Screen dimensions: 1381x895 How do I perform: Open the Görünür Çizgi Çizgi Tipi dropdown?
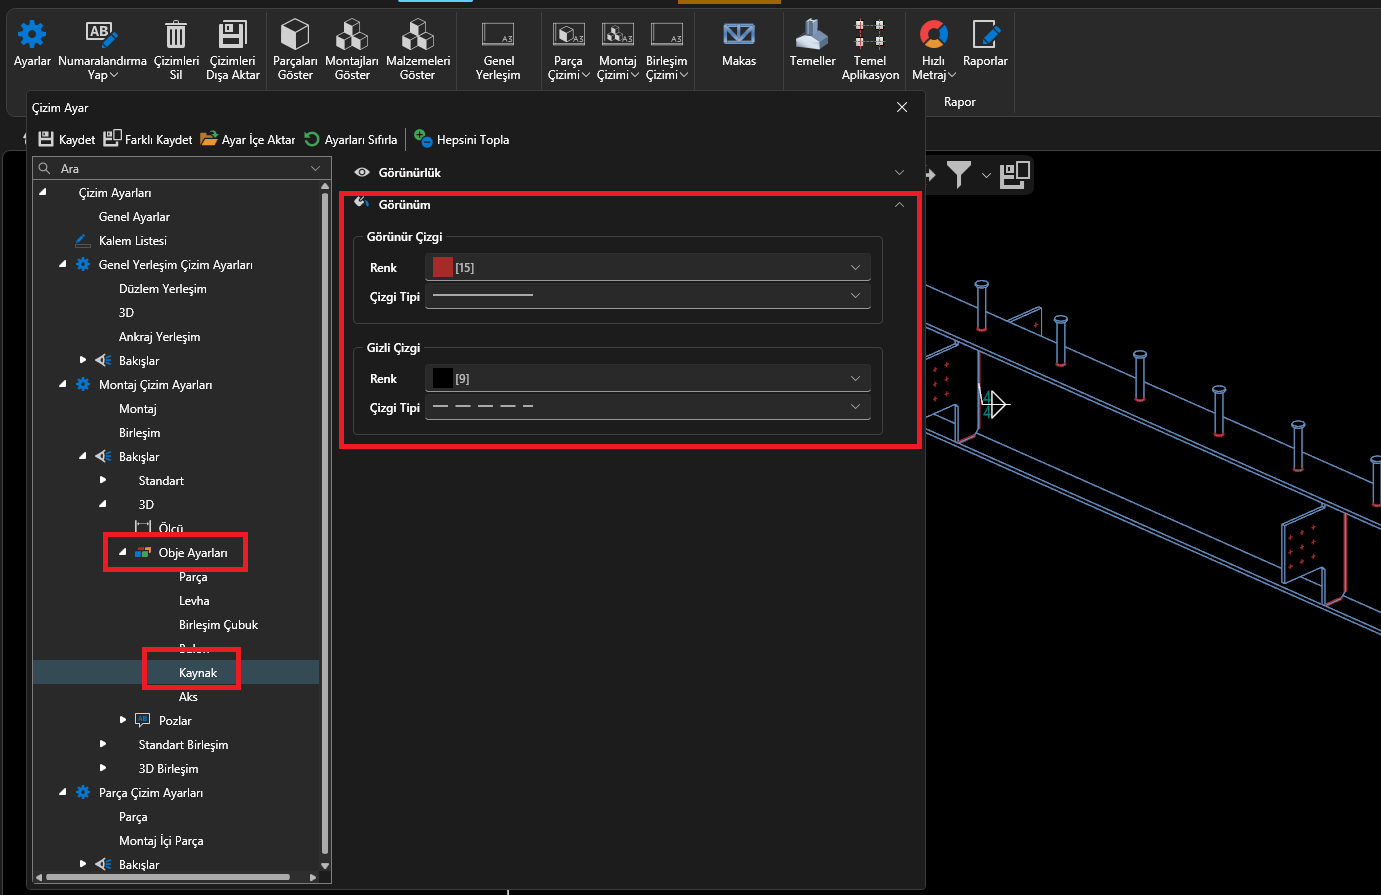[648, 296]
